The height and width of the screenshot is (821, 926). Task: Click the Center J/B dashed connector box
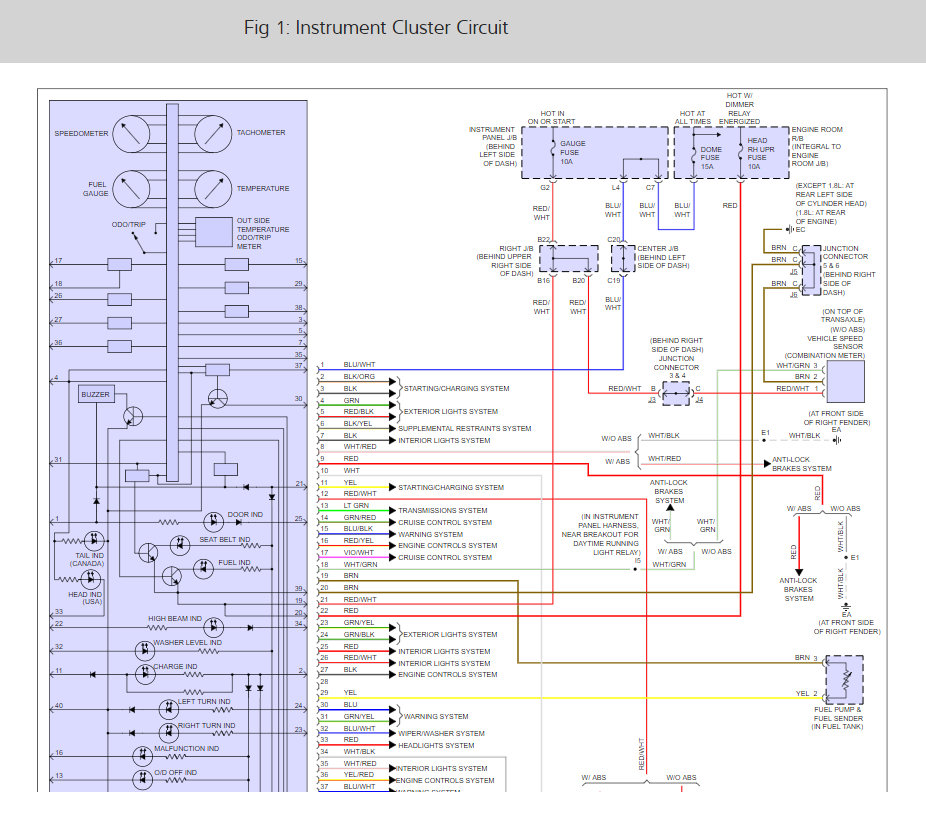pyautogui.click(x=623, y=259)
